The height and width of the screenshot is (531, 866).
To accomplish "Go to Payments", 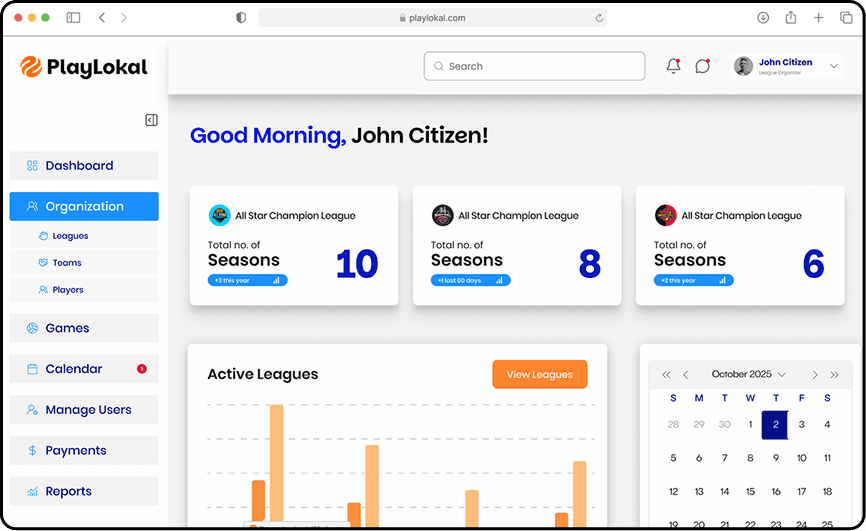I will tap(84, 450).
